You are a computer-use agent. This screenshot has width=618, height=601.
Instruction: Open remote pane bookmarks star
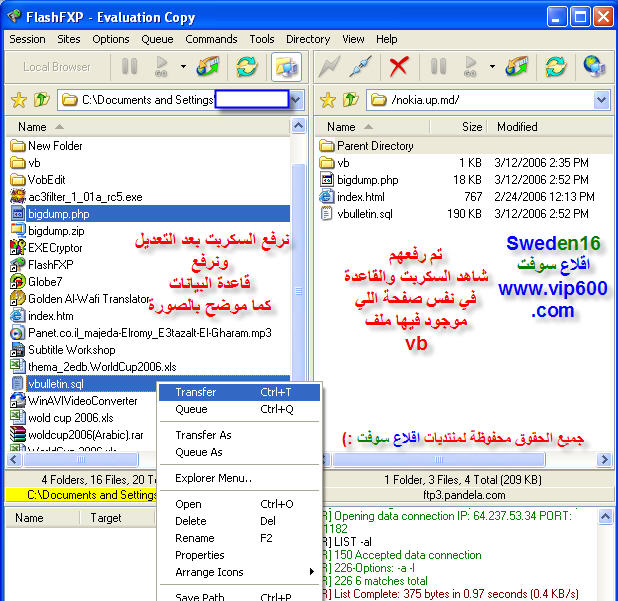tap(328, 100)
